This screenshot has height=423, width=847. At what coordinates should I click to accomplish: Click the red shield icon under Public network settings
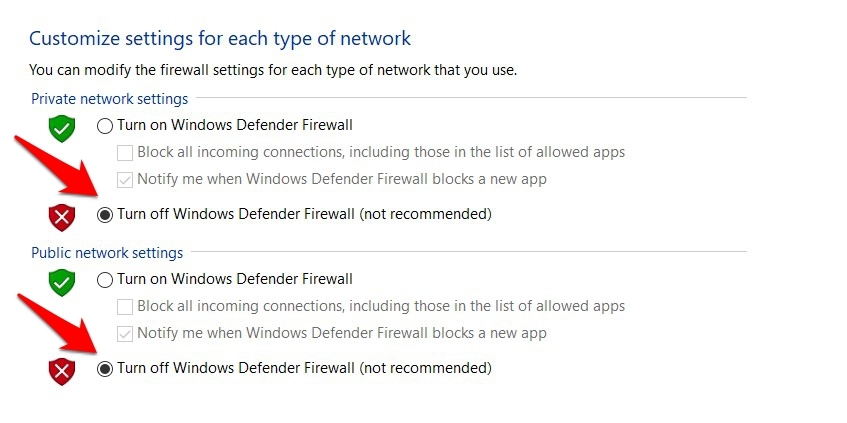(x=63, y=371)
